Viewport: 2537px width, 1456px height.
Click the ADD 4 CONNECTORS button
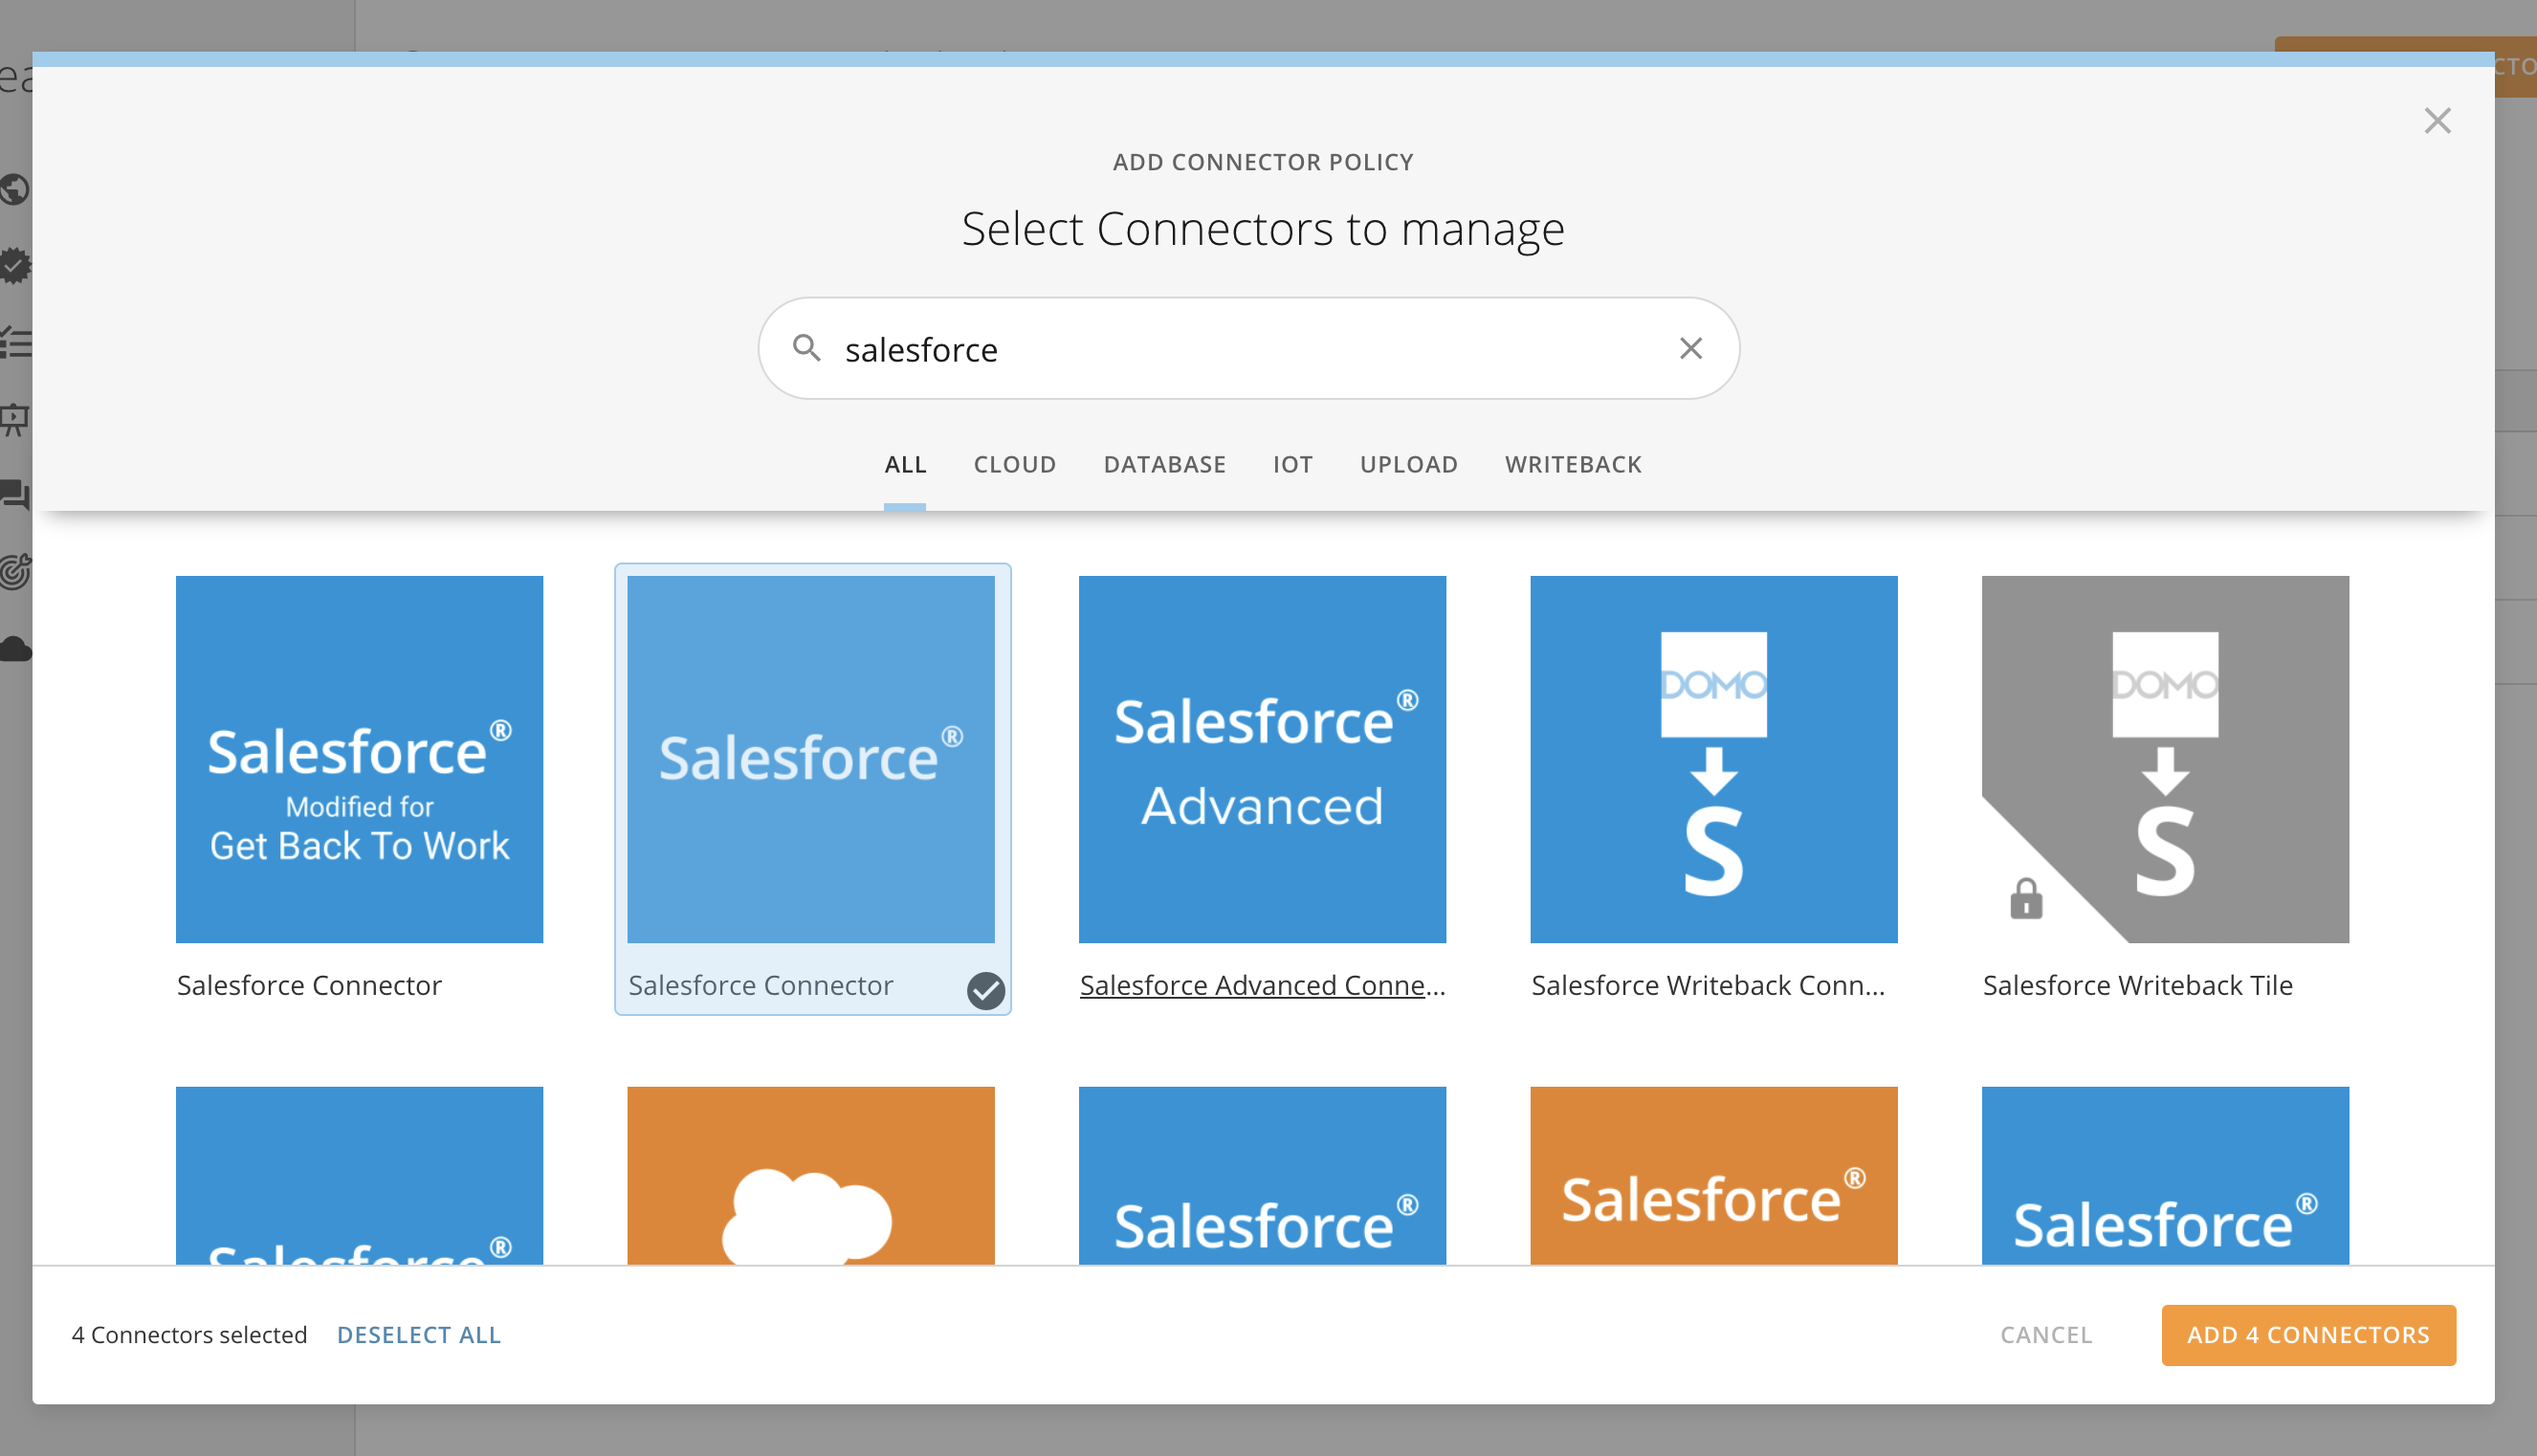coord(2307,1334)
